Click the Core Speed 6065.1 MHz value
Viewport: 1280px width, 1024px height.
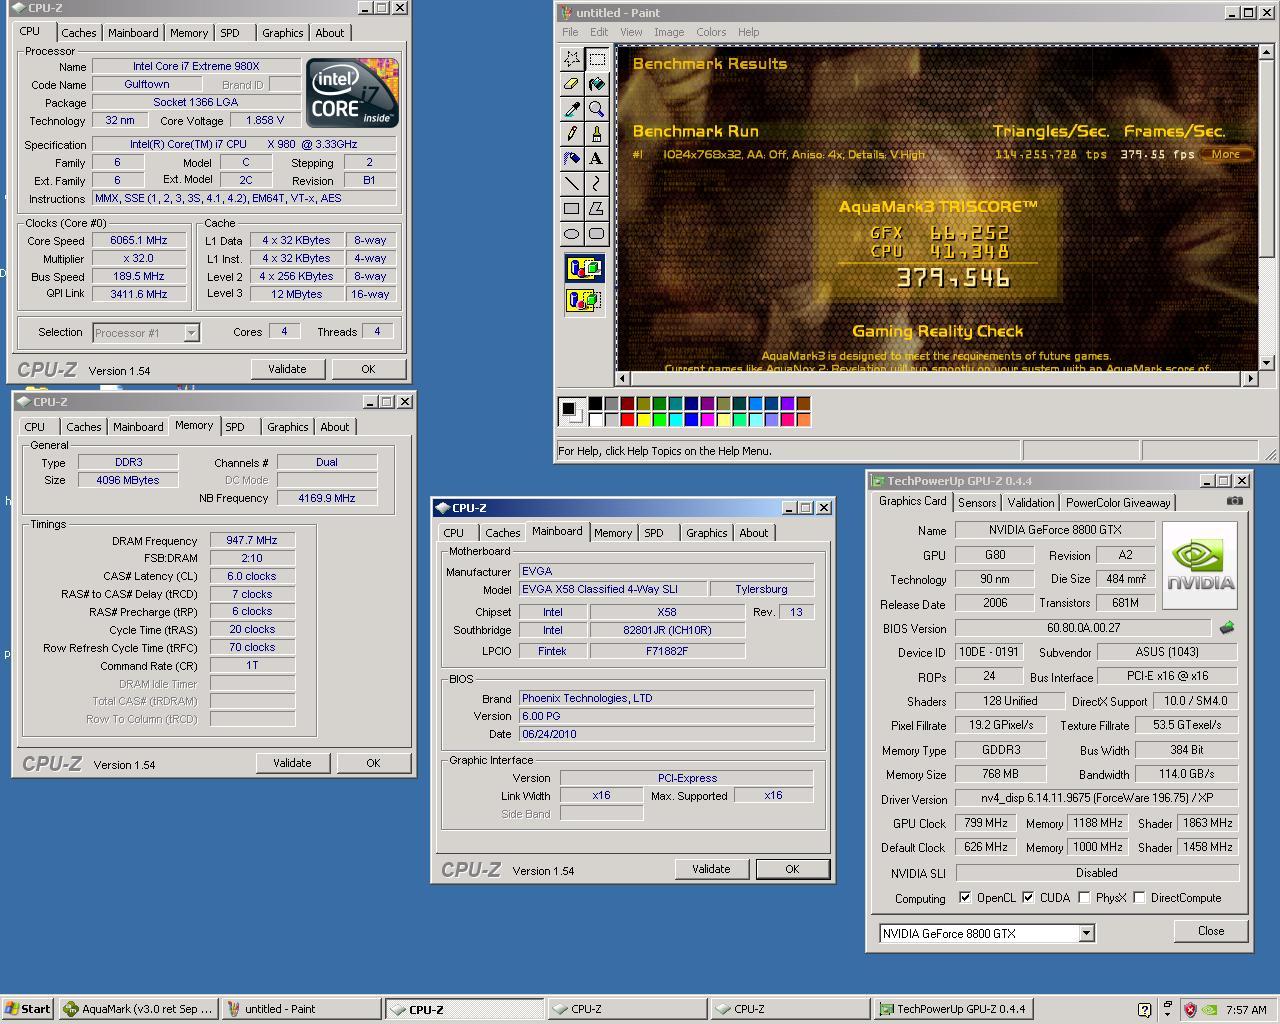pyautogui.click(x=139, y=240)
